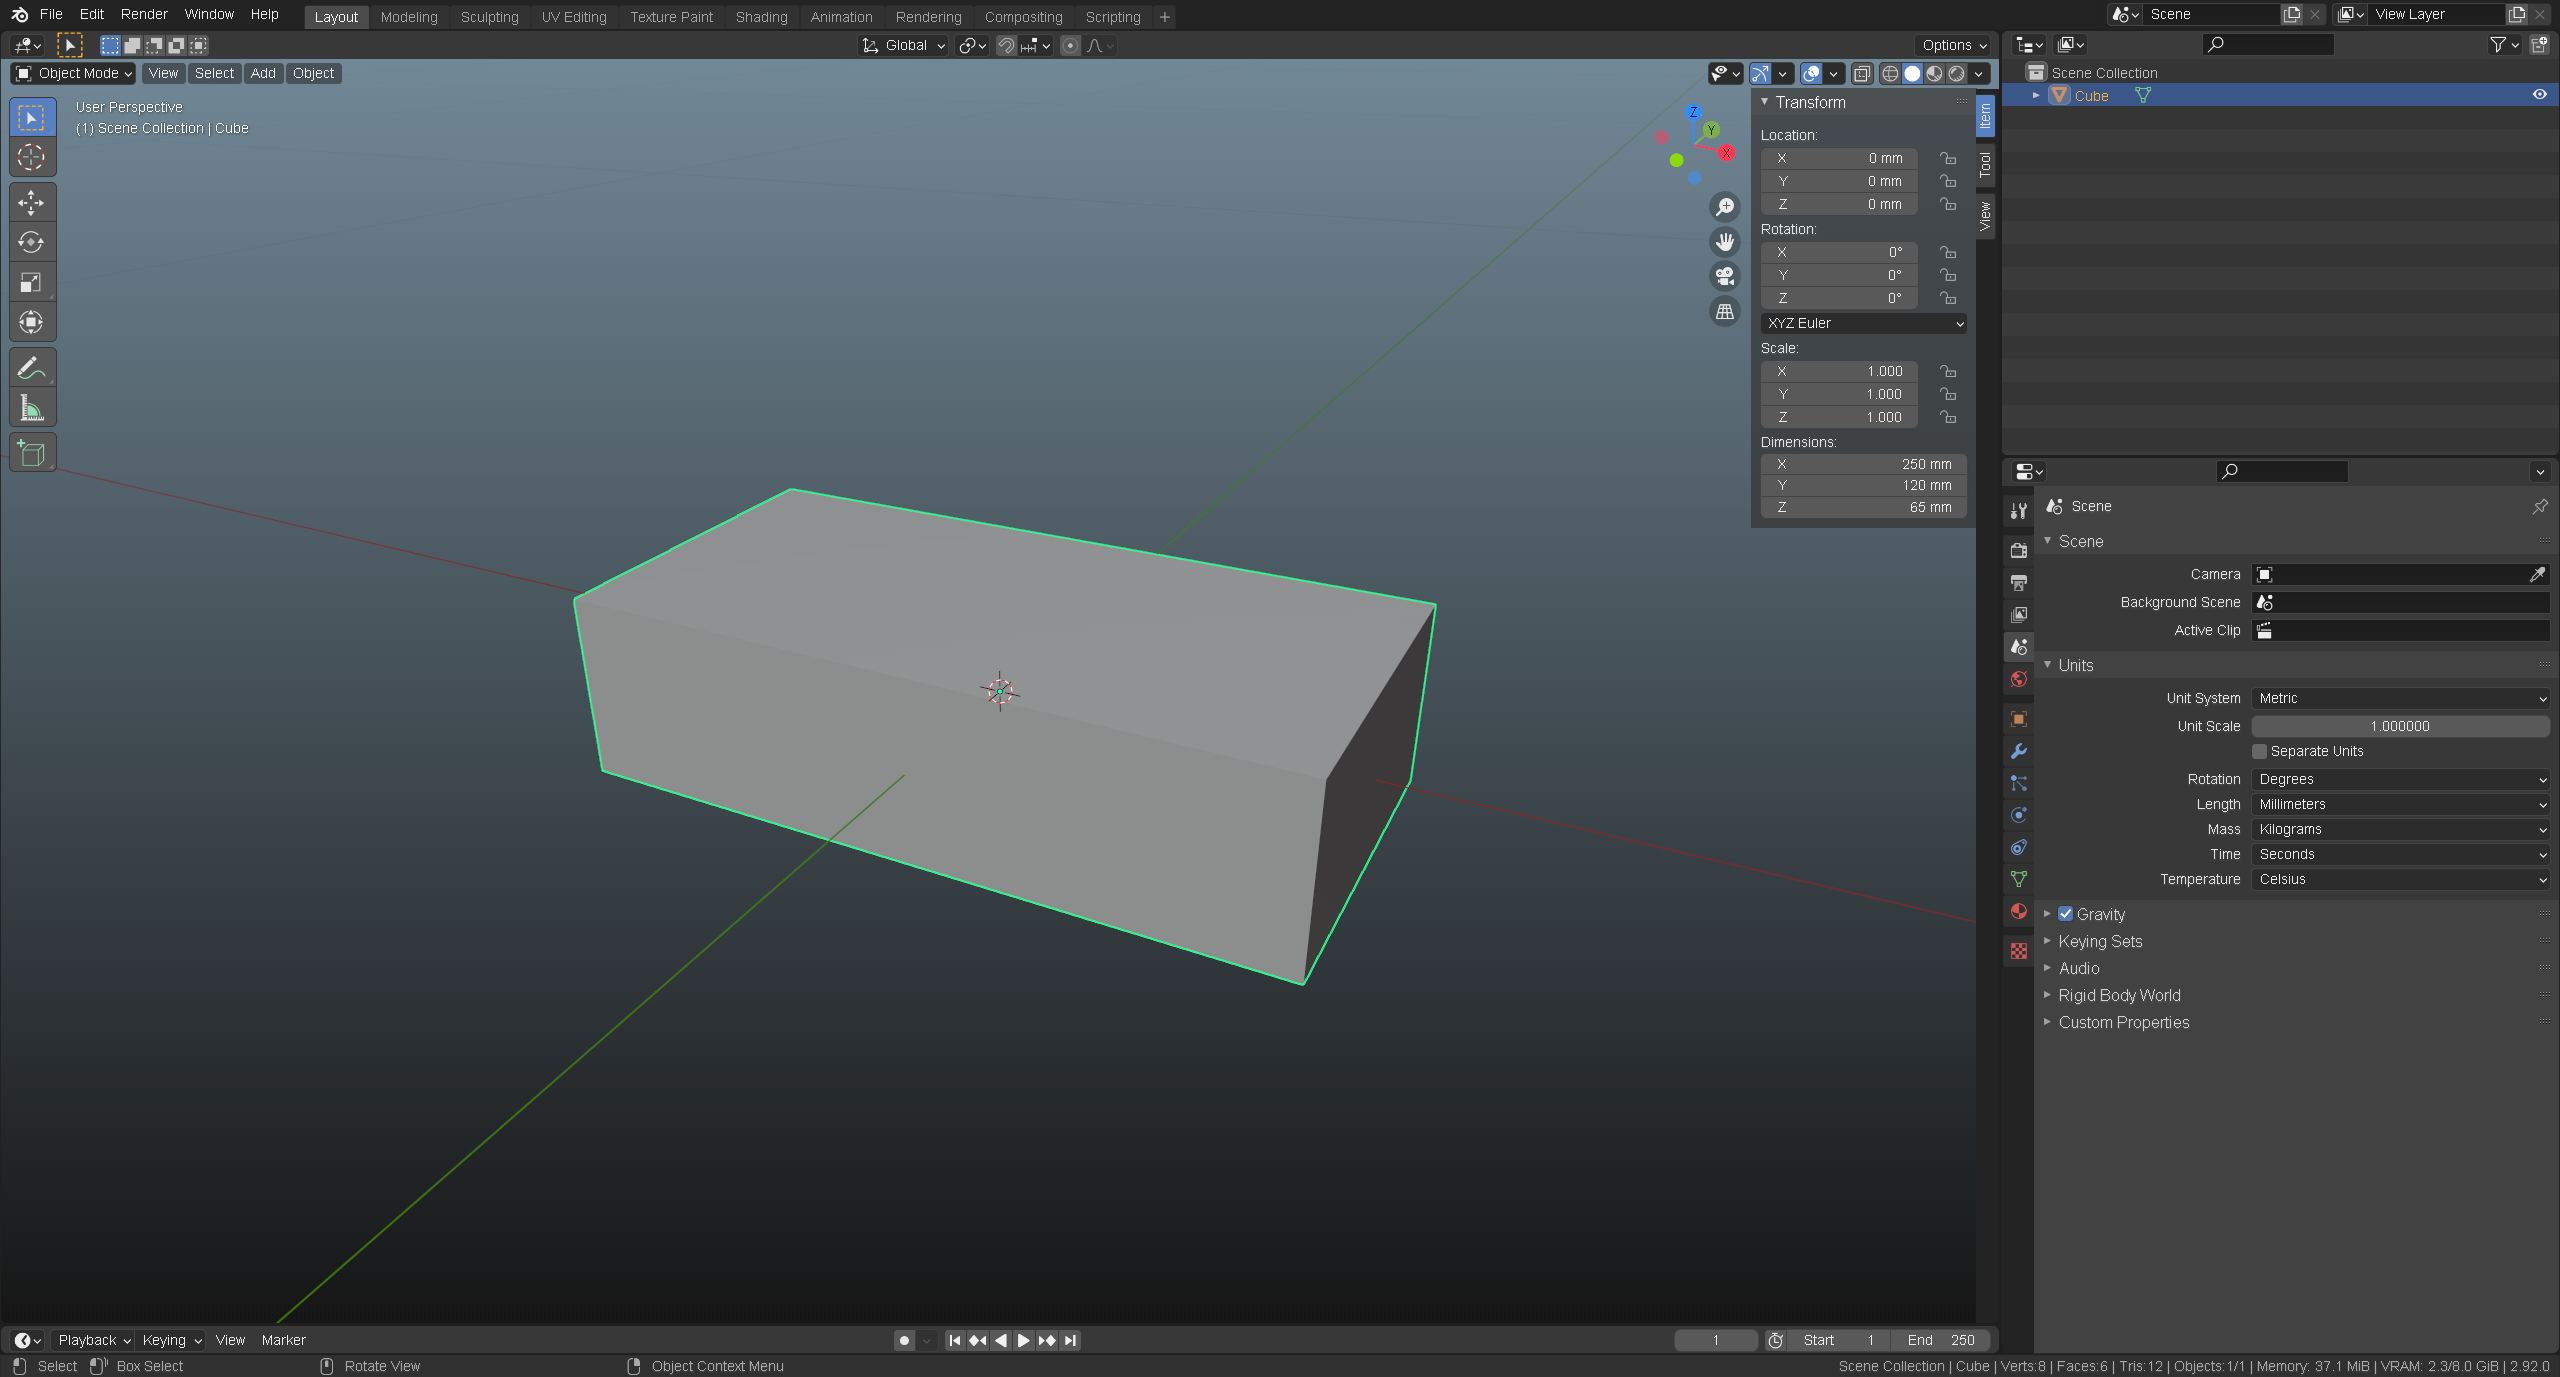
Task: Toggle snapping magnet in header
Action: tap(1007, 45)
